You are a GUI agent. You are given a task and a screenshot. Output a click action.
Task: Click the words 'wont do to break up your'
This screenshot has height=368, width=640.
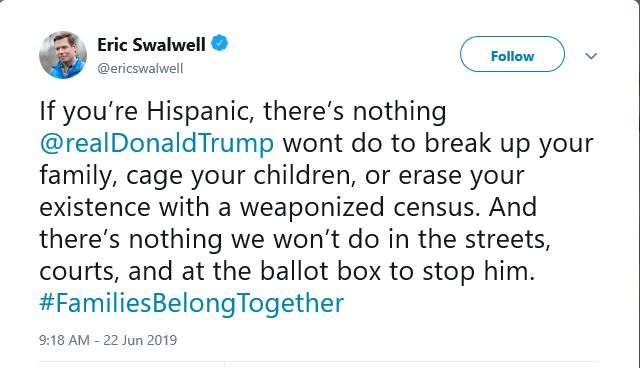tap(438, 144)
